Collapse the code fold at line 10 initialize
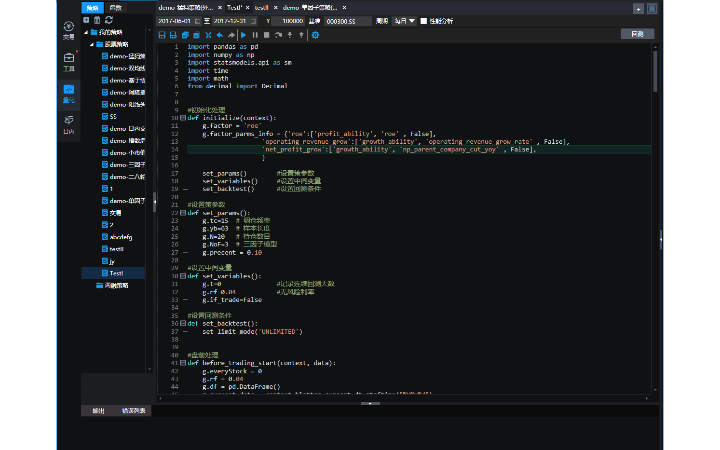The width and height of the screenshot is (720, 450). point(183,118)
